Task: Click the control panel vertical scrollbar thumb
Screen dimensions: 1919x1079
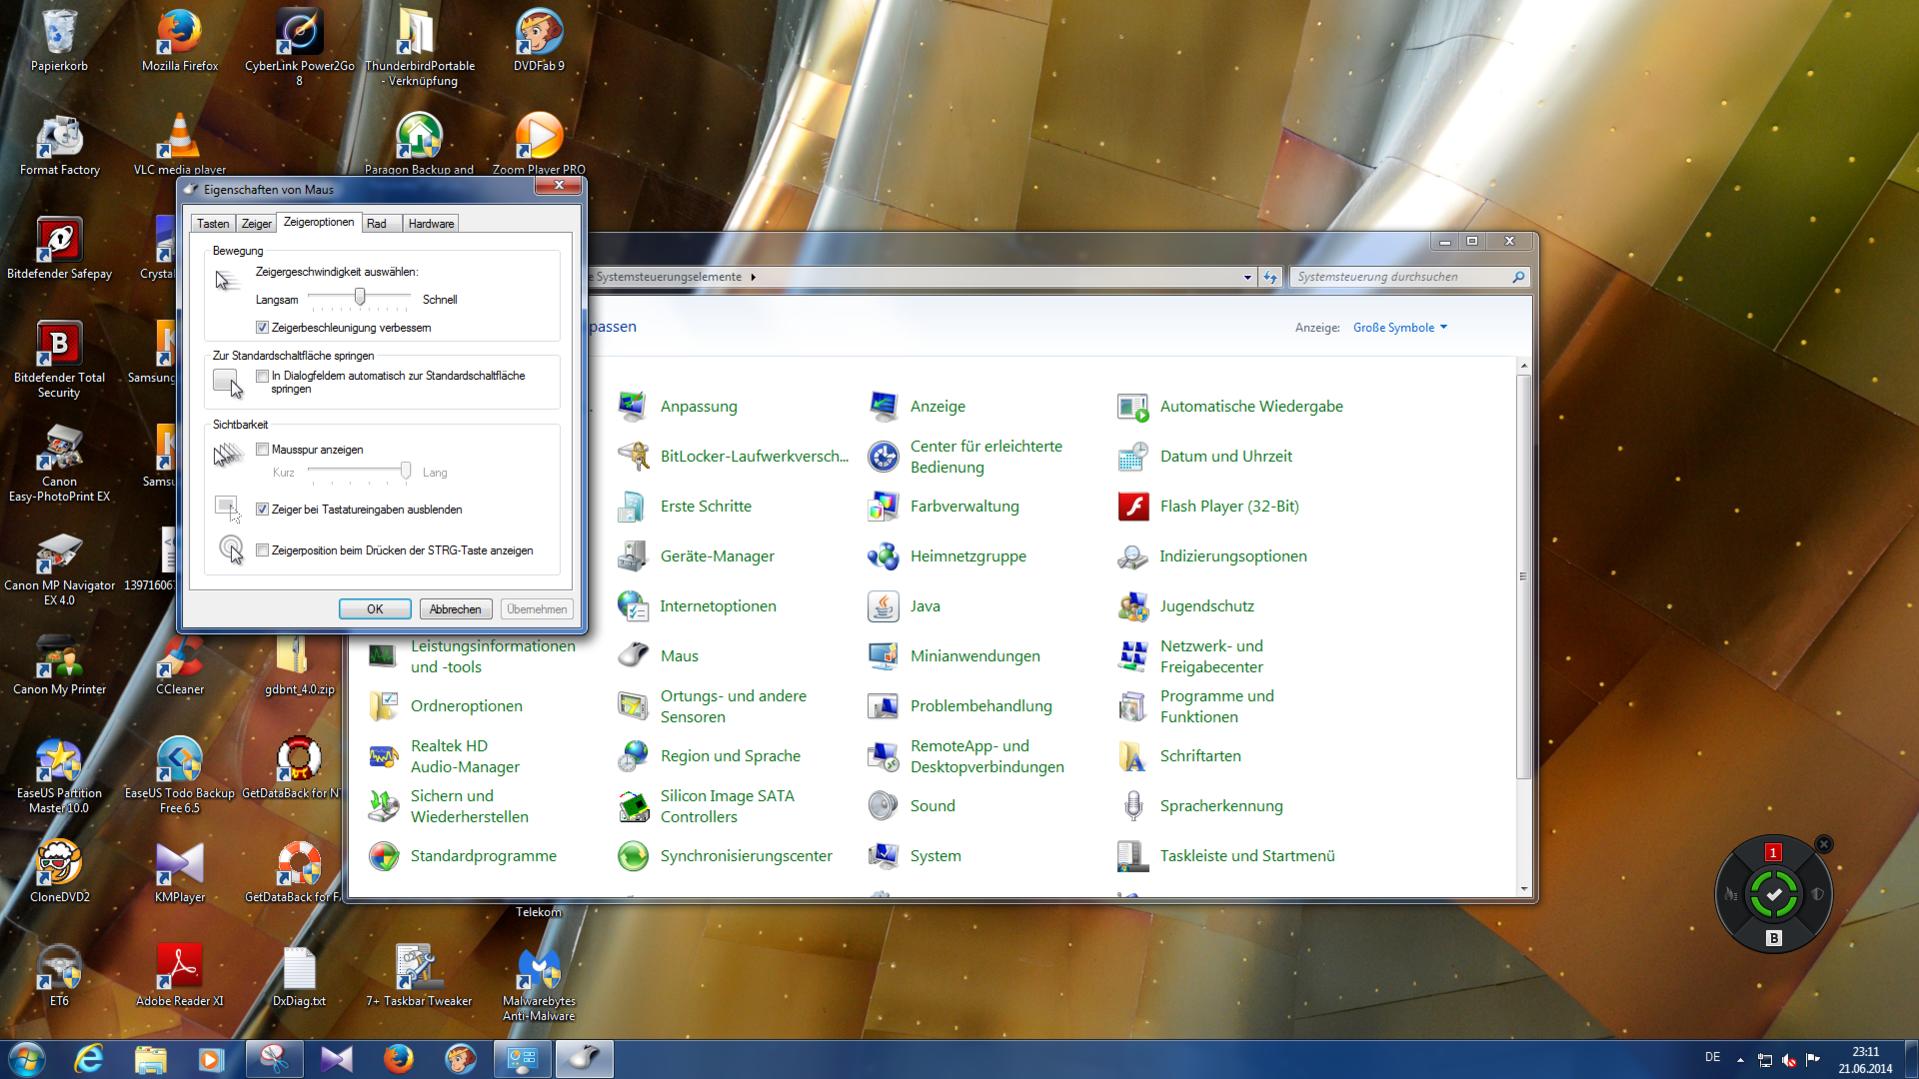Action: tap(1523, 576)
